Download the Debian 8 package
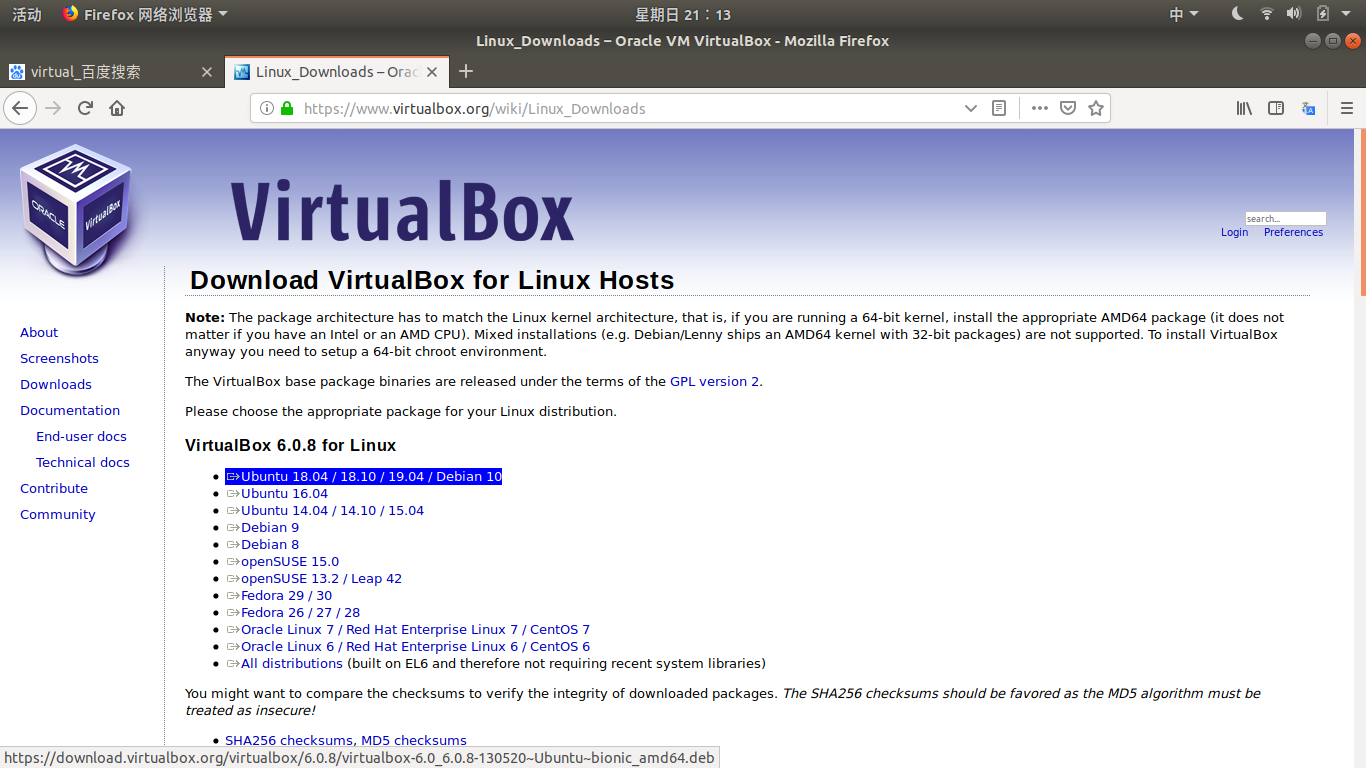 263,545
